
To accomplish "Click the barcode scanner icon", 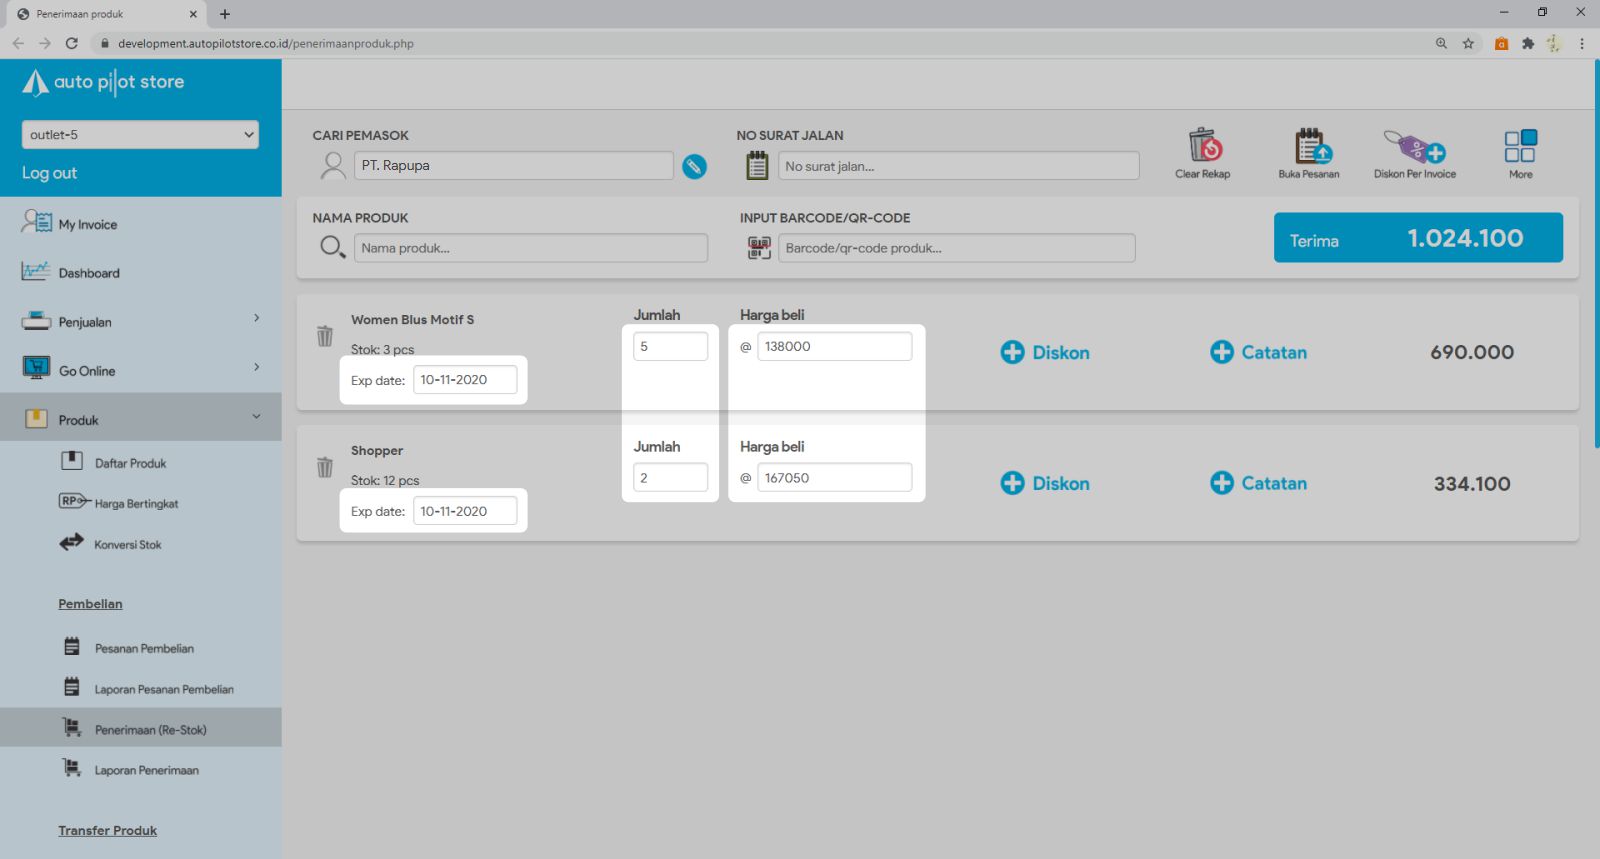I will [759, 248].
